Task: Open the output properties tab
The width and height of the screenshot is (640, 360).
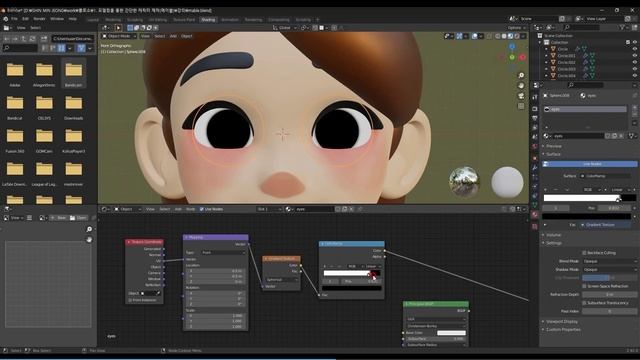Action: (535, 118)
